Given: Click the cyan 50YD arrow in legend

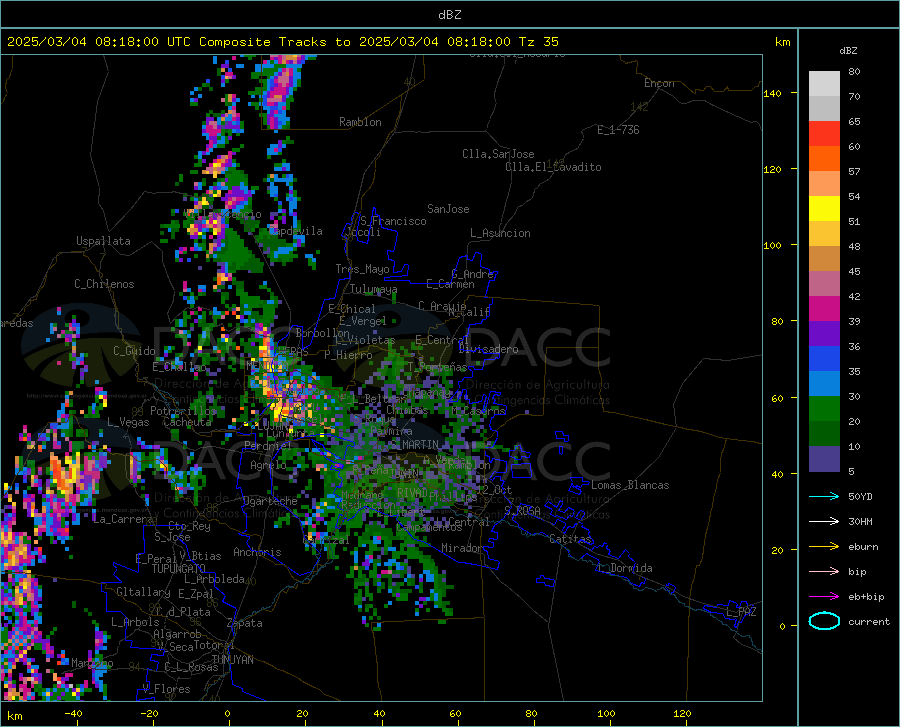Looking at the screenshot, I should 824,496.
